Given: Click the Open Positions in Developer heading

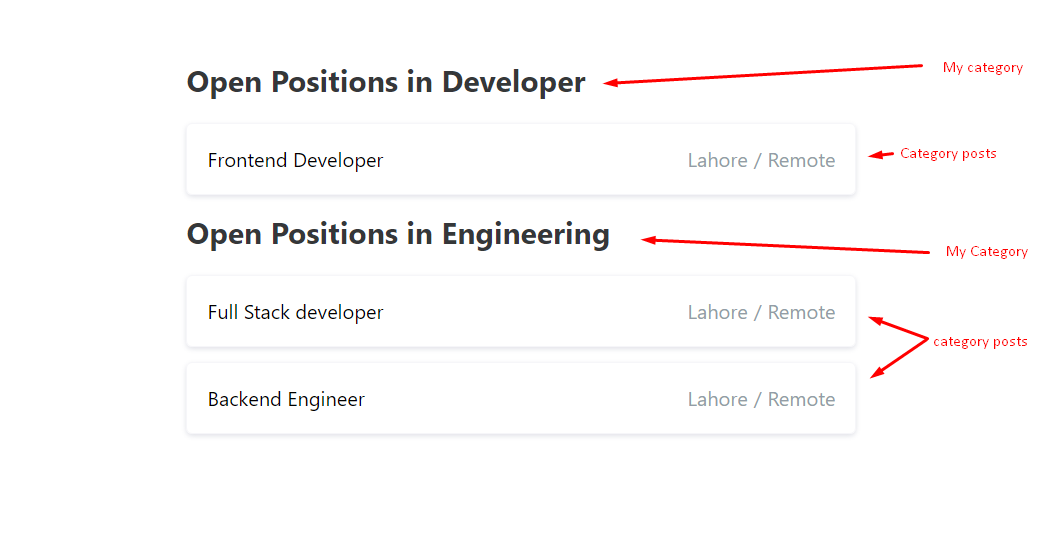Looking at the screenshot, I should pos(386,82).
